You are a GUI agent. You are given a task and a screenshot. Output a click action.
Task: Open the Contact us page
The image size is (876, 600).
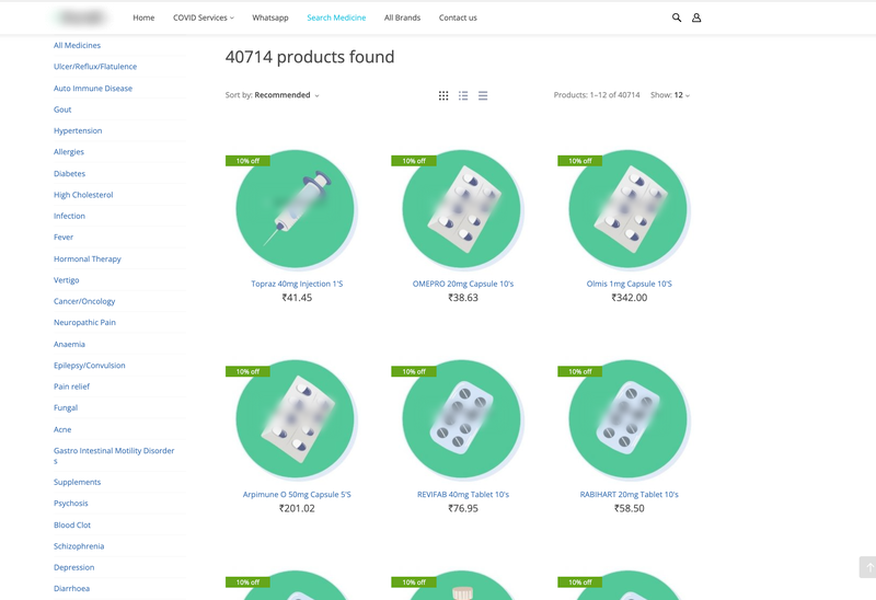tap(458, 18)
